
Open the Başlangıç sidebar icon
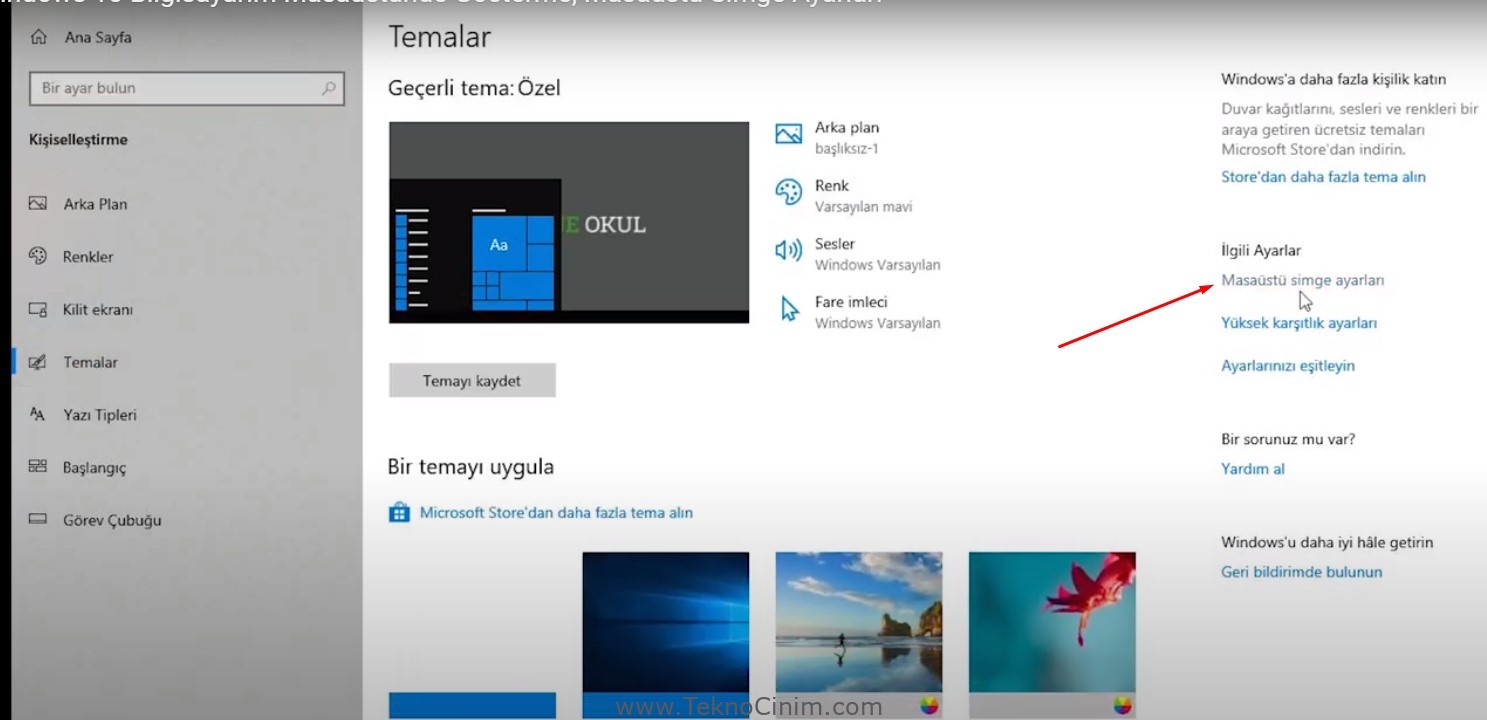pos(38,467)
